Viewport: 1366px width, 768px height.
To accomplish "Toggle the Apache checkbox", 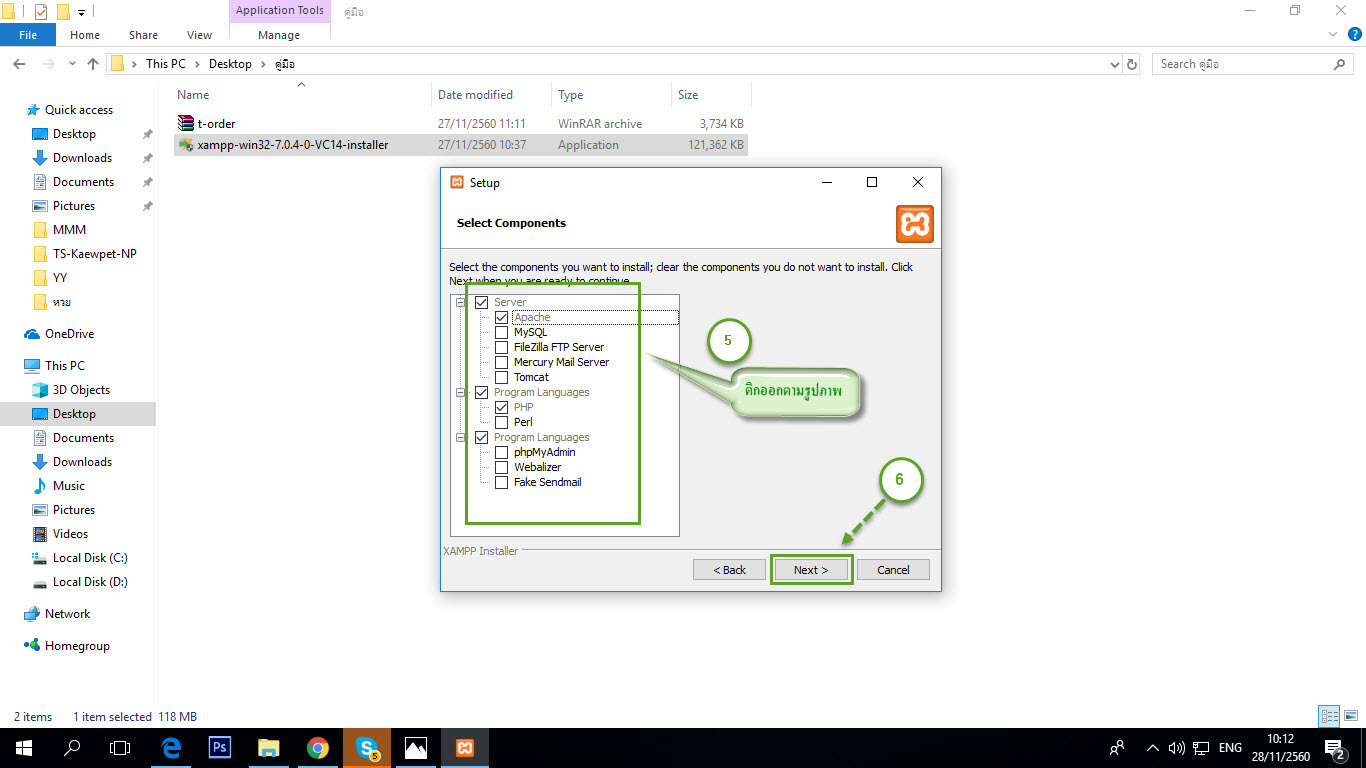I will click(502, 317).
